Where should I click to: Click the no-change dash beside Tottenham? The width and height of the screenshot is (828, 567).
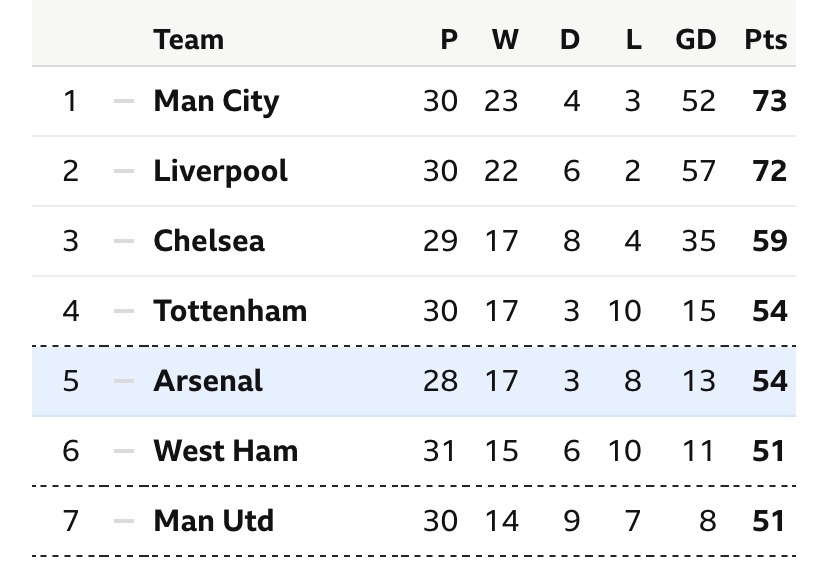(x=124, y=311)
